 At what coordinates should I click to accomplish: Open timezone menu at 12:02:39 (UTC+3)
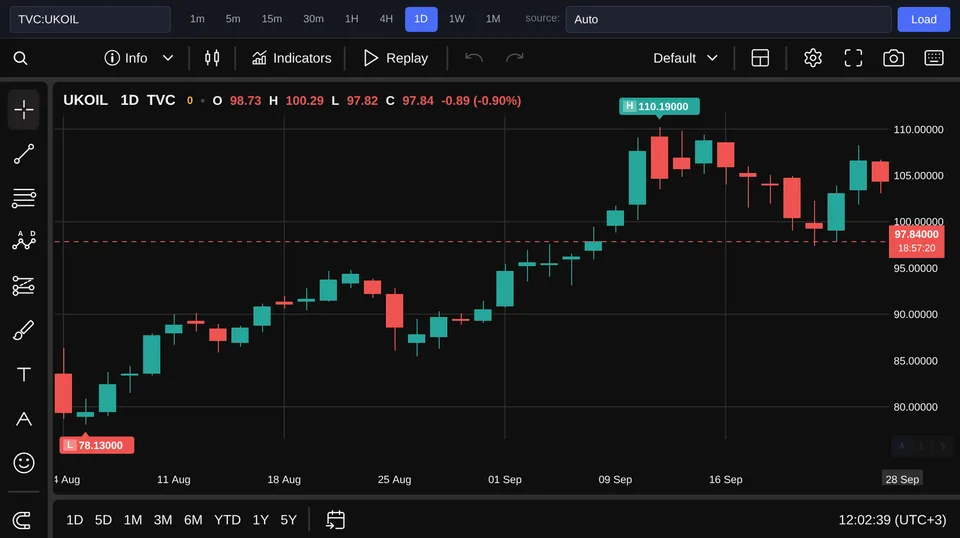892,520
